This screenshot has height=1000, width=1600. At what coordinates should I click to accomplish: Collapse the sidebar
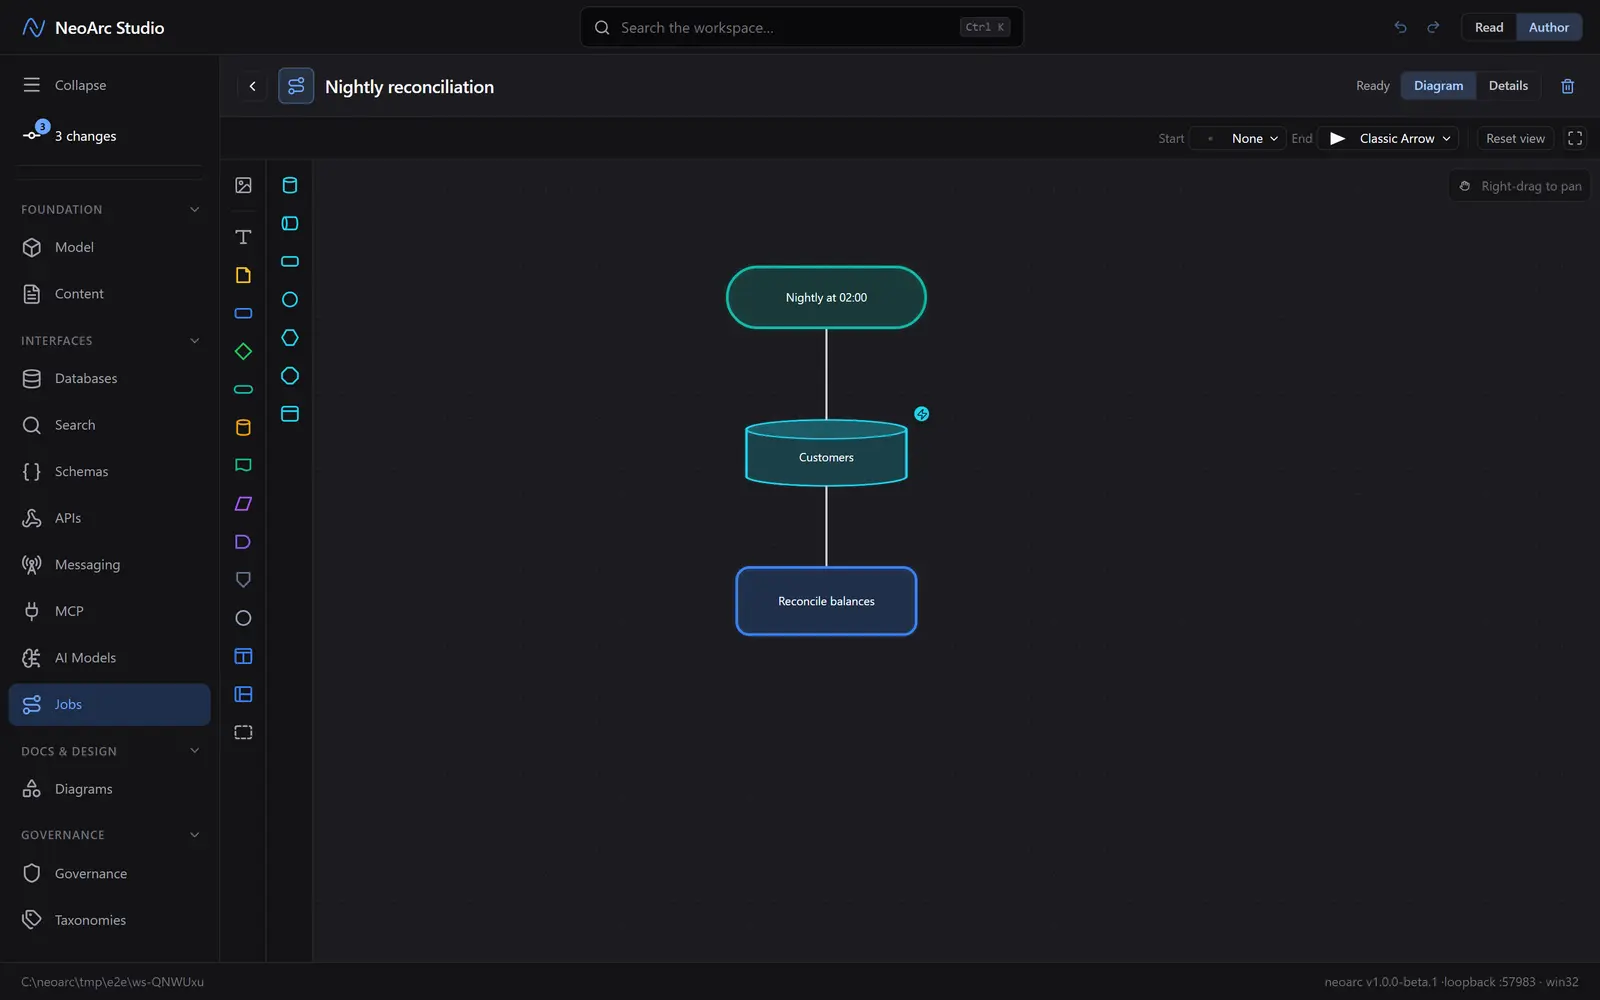110,85
